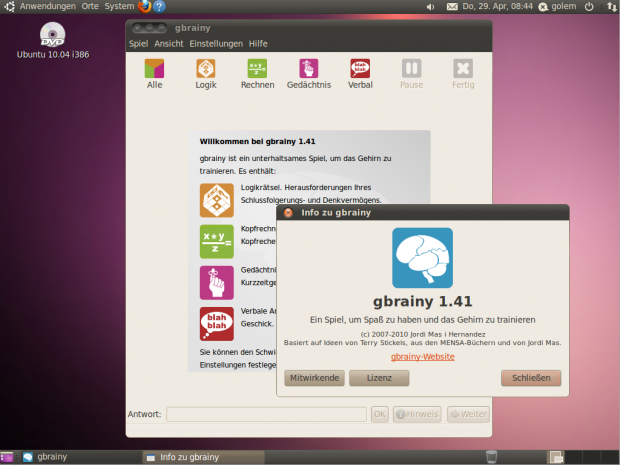Click the show desktop button in the bottom panel

point(7,457)
